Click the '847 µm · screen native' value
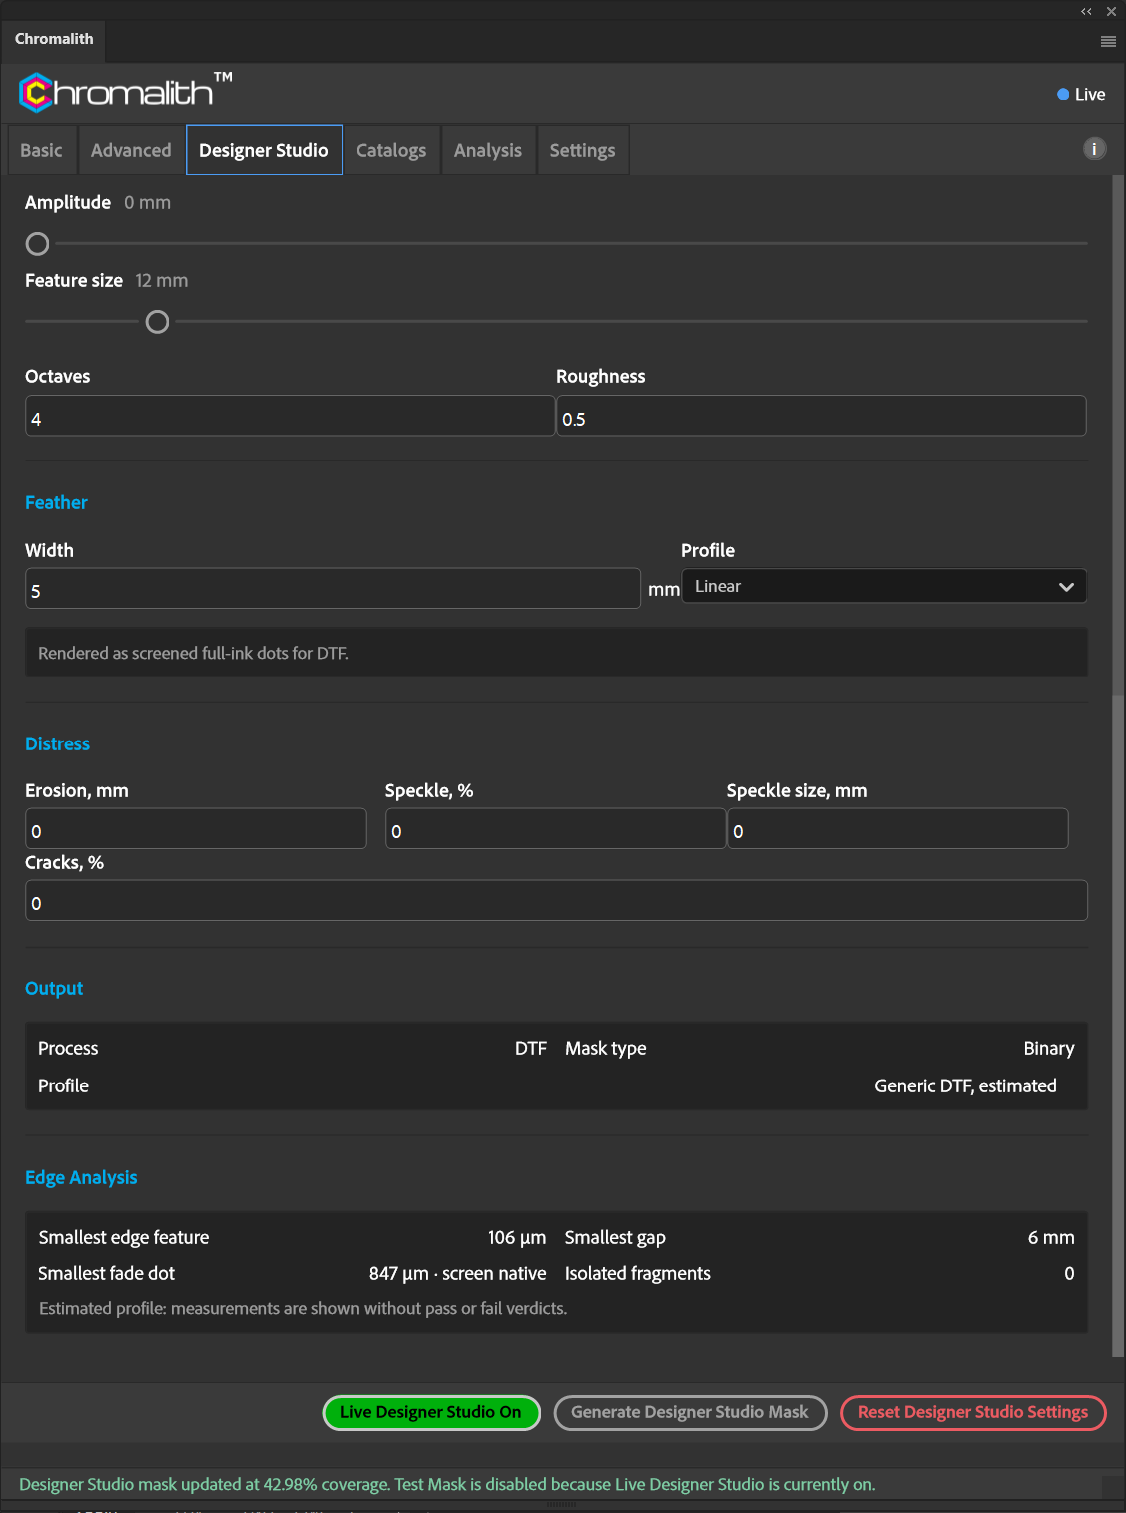Viewport: 1126px width, 1513px height. pos(458,1273)
